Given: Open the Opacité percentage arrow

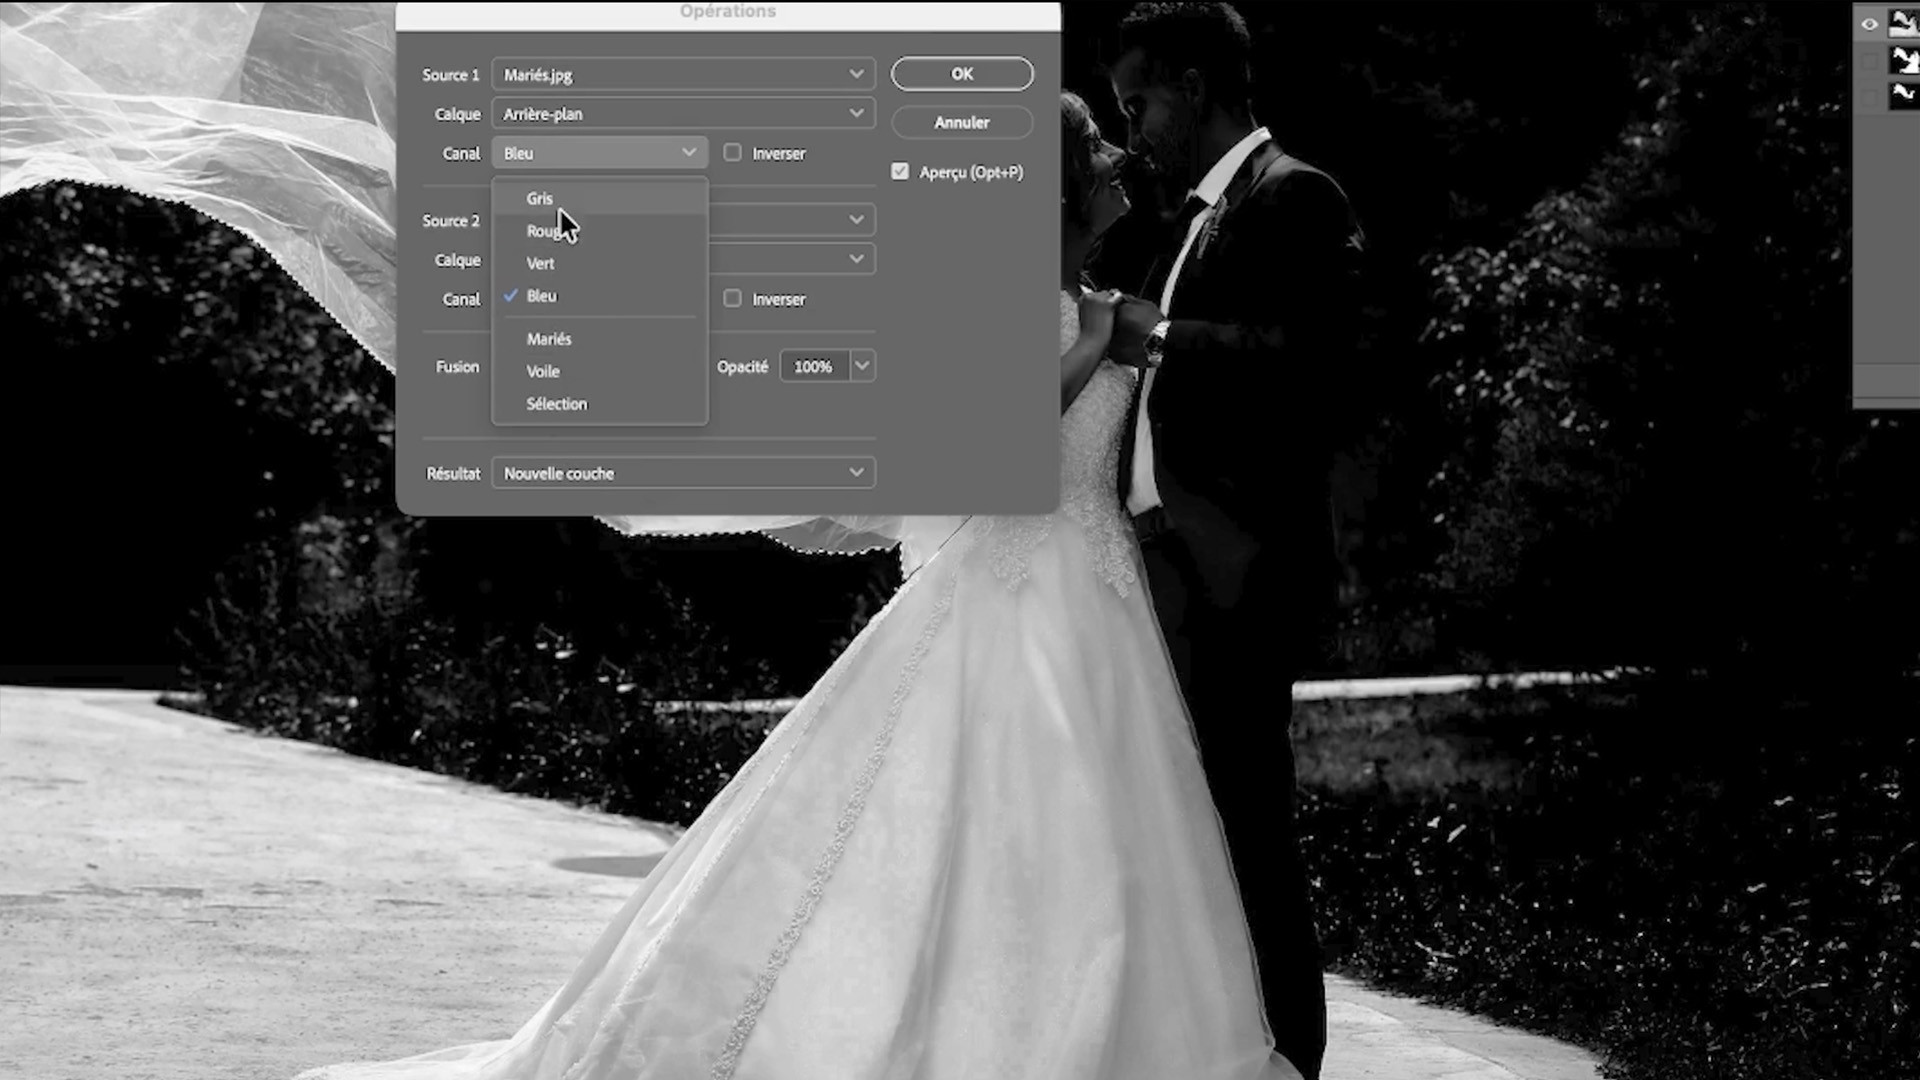Looking at the screenshot, I should tap(862, 367).
